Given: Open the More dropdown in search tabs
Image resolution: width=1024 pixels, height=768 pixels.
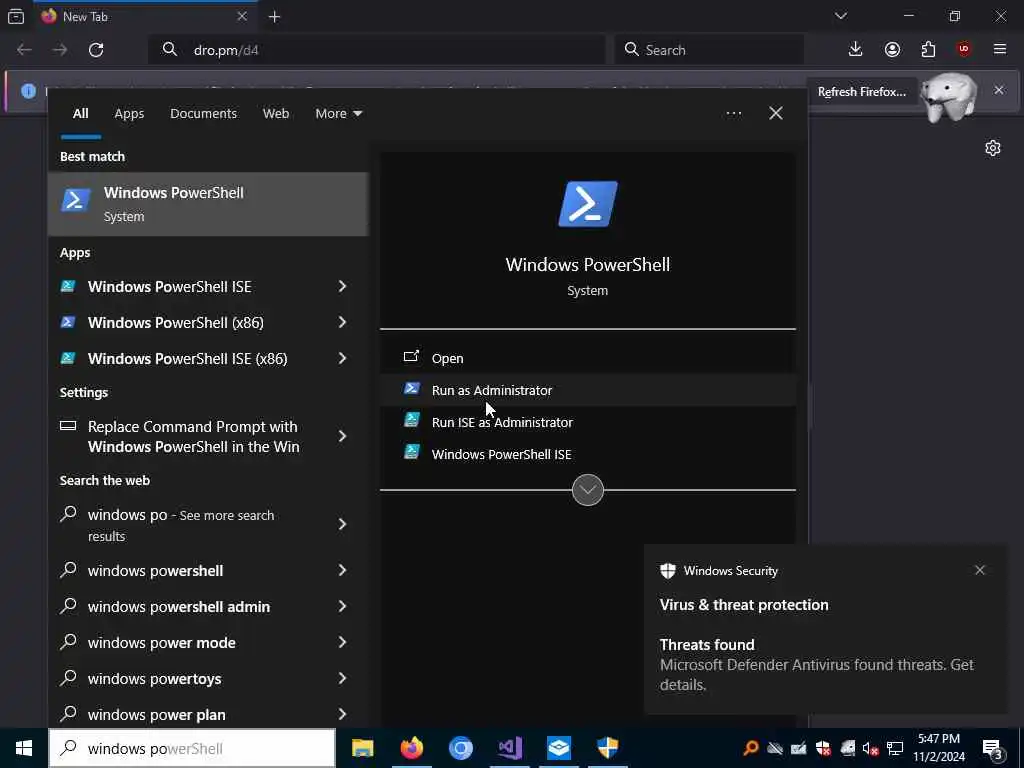Looking at the screenshot, I should coord(338,114).
